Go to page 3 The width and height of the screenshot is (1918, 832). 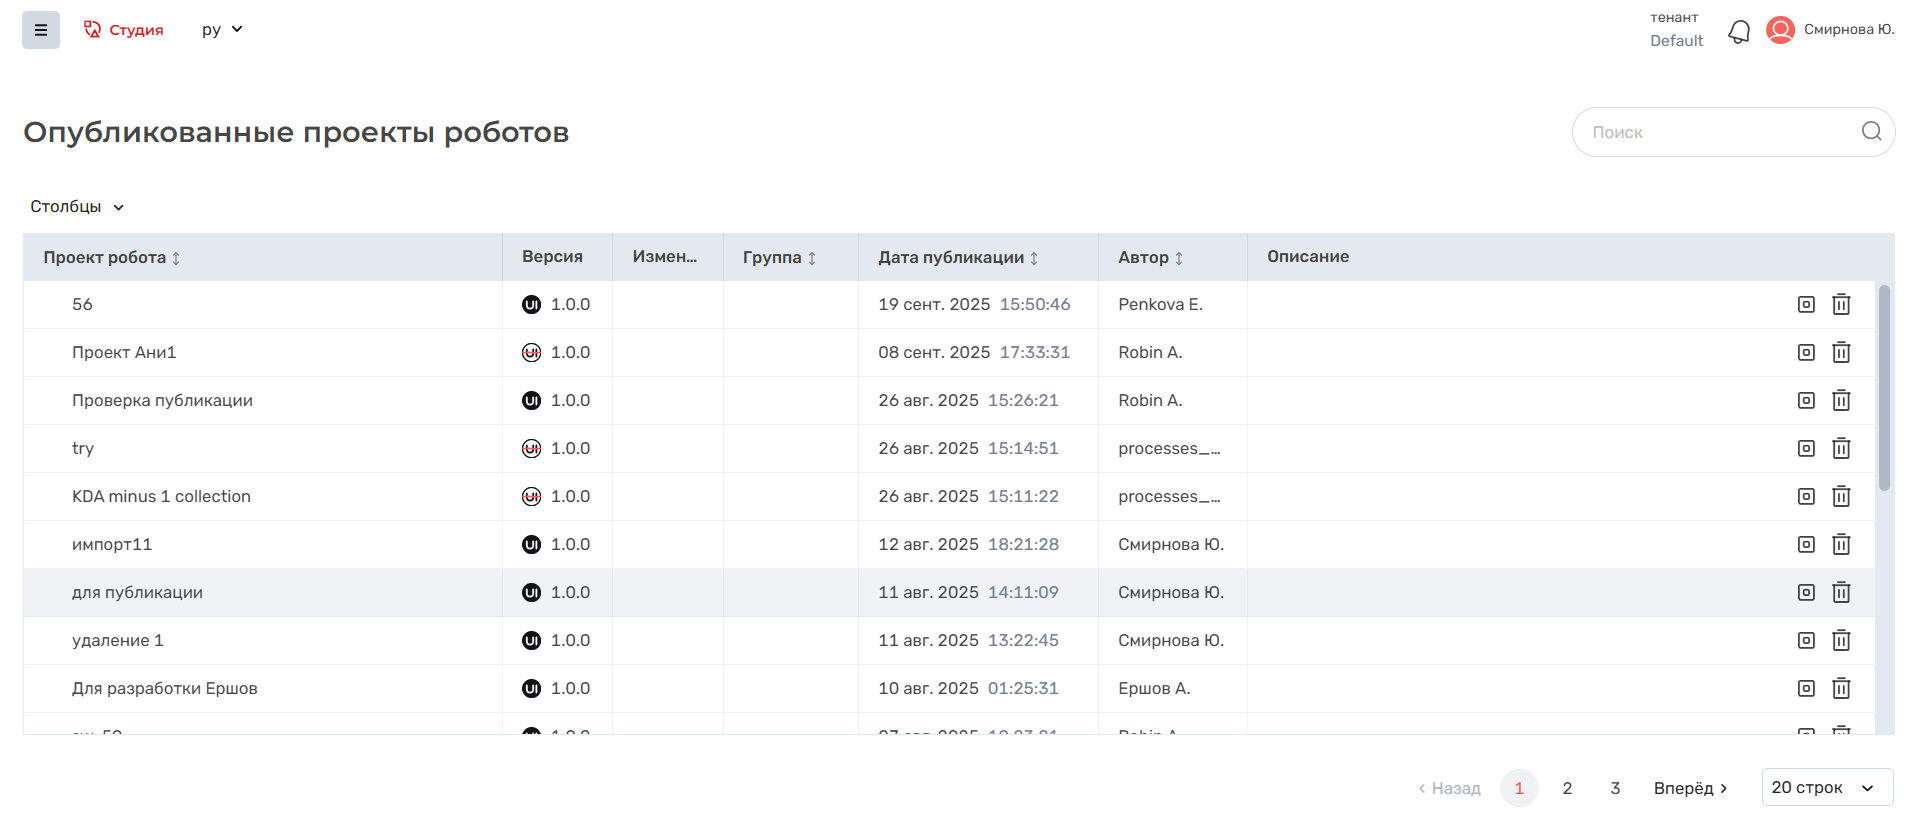click(x=1615, y=788)
